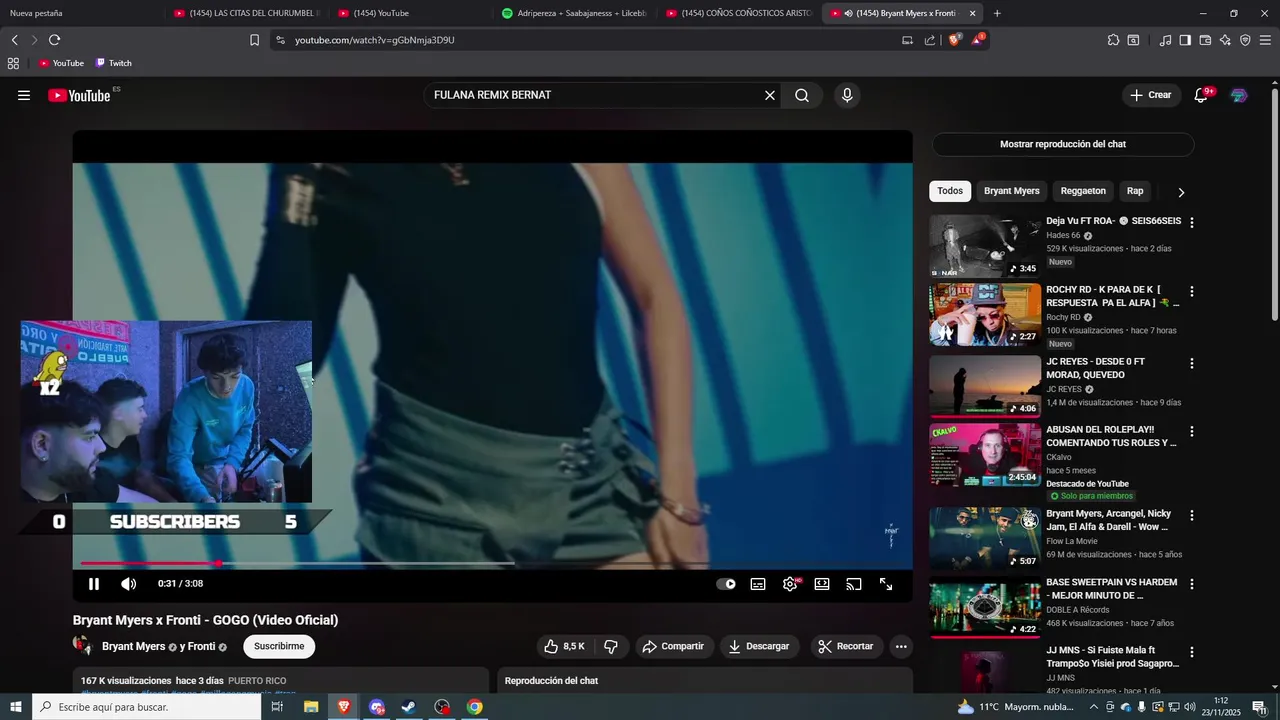Open the Brave Wallet icon

pyautogui.click(x=1205, y=40)
